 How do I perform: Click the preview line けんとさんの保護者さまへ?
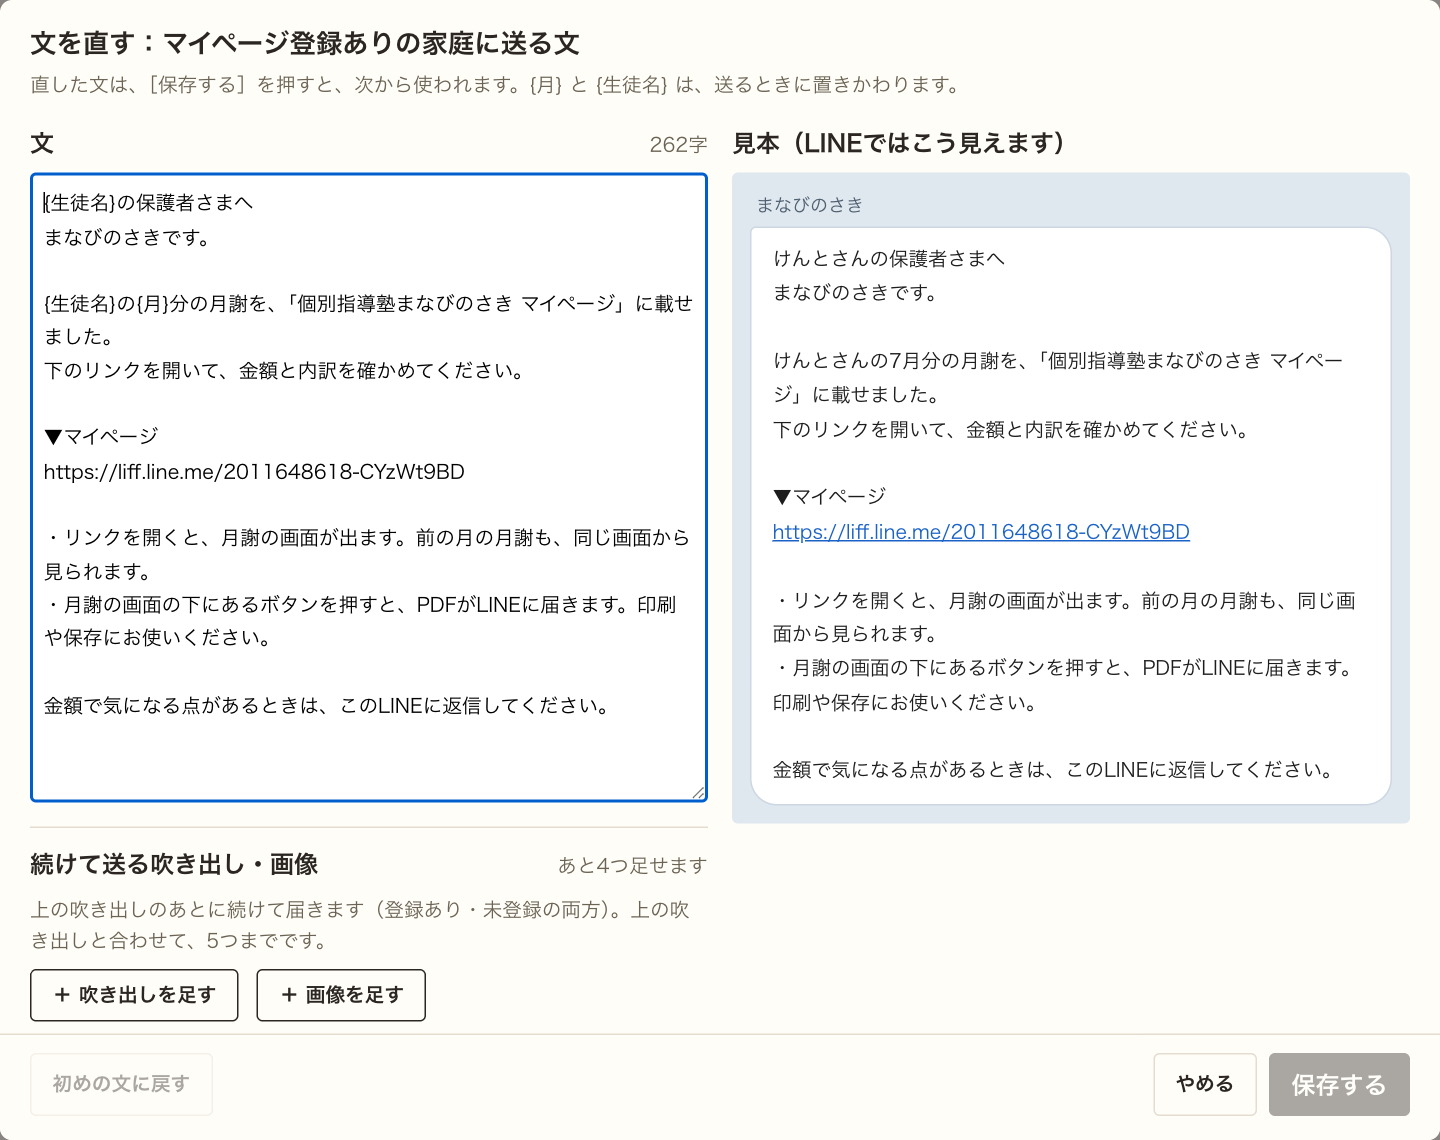point(889,258)
